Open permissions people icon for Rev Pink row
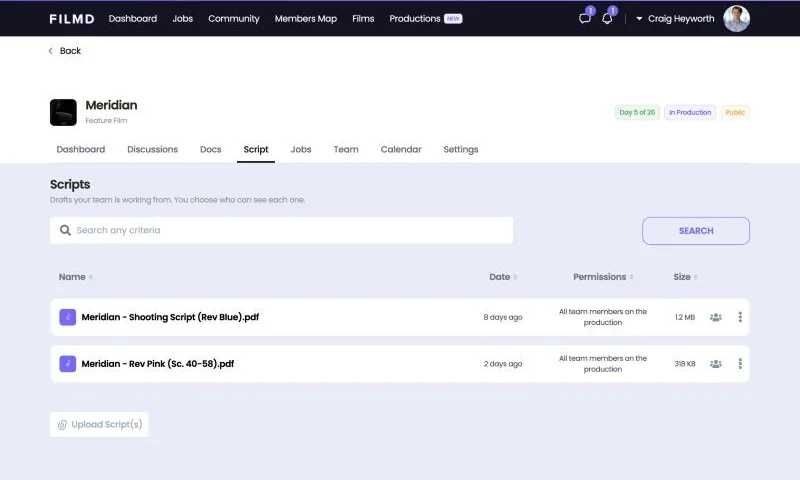 (x=716, y=364)
